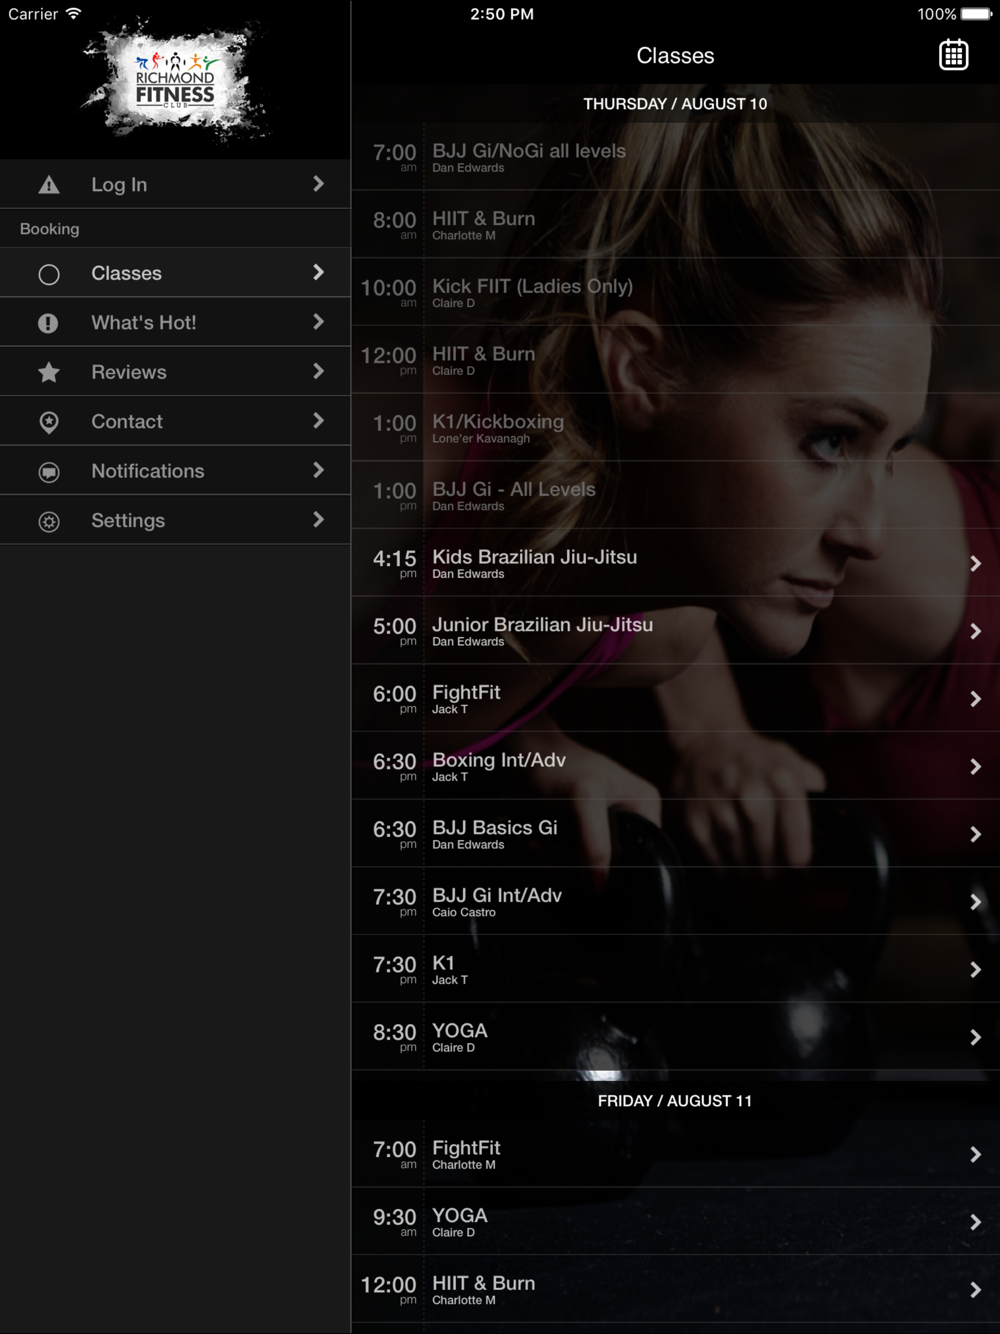
Task: Click chevron on 7:30 pm K1 row
Action: click(x=975, y=970)
